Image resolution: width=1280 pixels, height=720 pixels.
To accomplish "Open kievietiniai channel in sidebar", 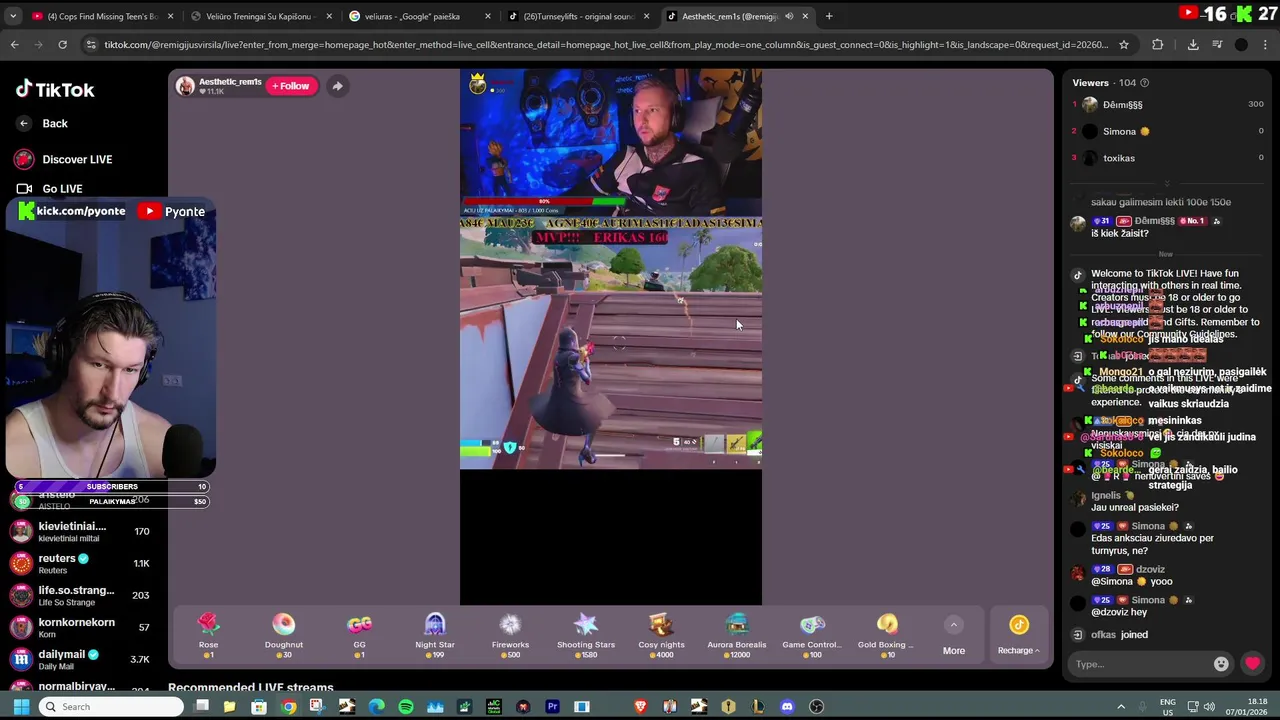I will [80, 531].
